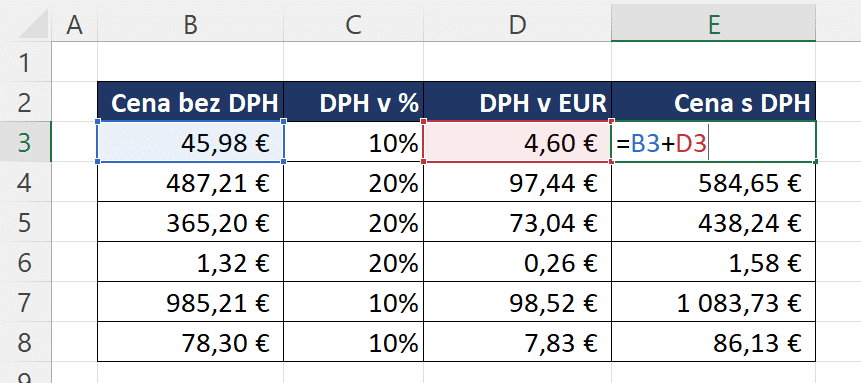The image size is (861, 383).
Task: Select row 7 header
Action: point(25,302)
